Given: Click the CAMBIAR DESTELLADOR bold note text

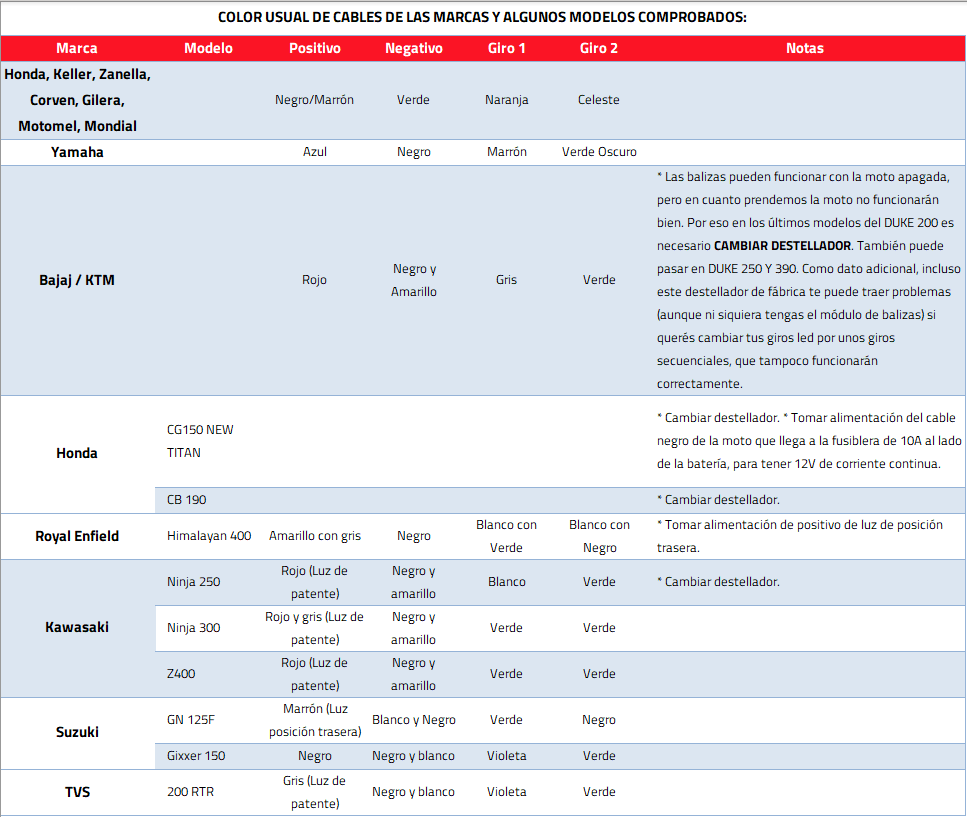Looking at the screenshot, I should (782, 246).
